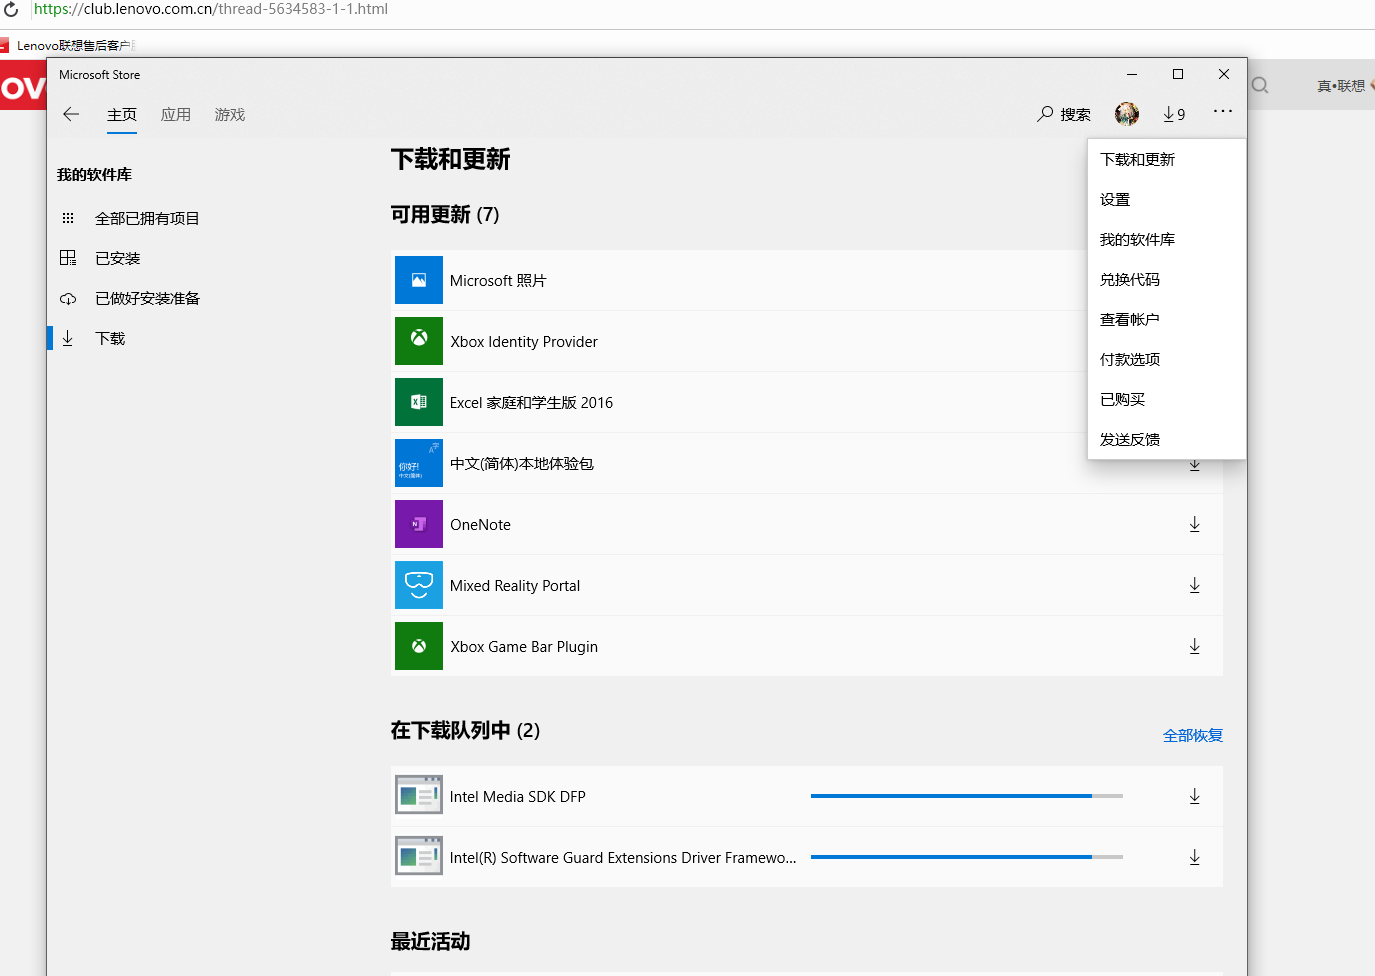Open the Microsoft 照片 app icon
This screenshot has height=976, width=1375.
coord(419,280)
